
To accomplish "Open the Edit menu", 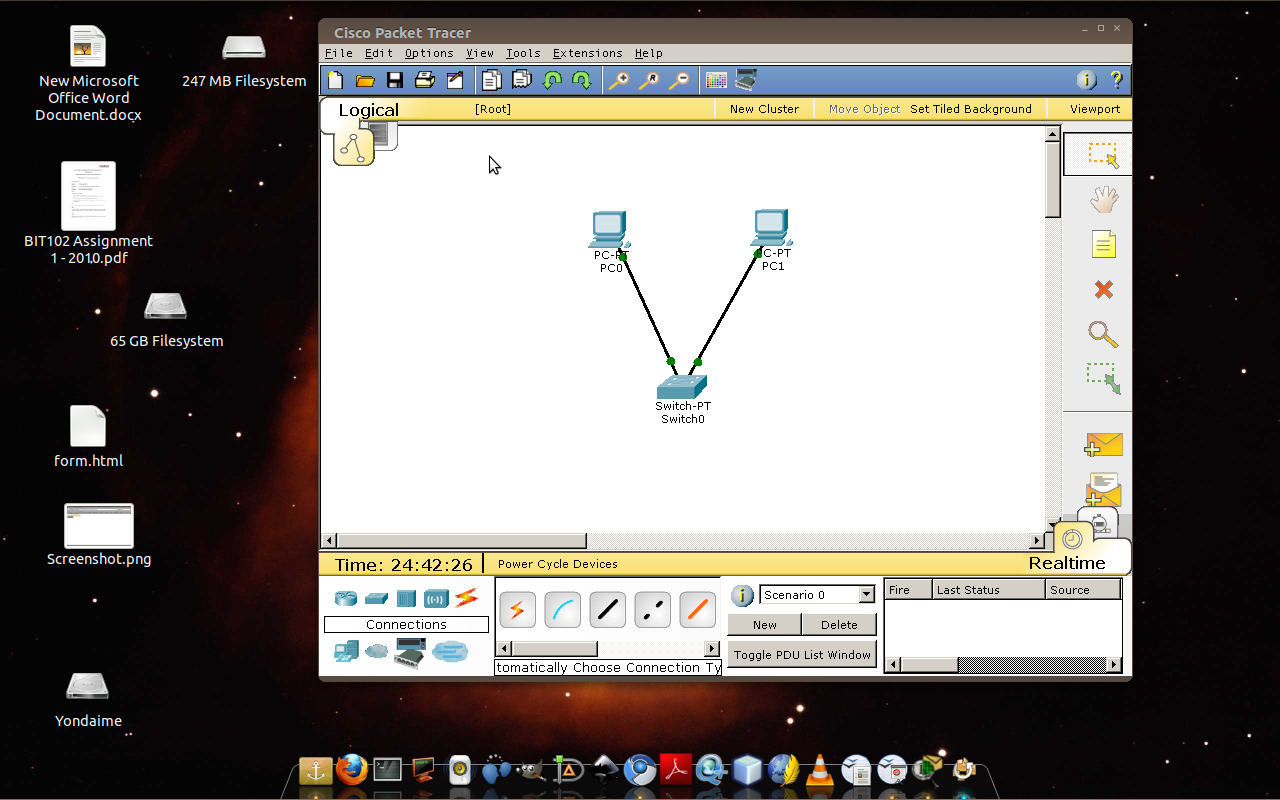I will [x=379, y=53].
